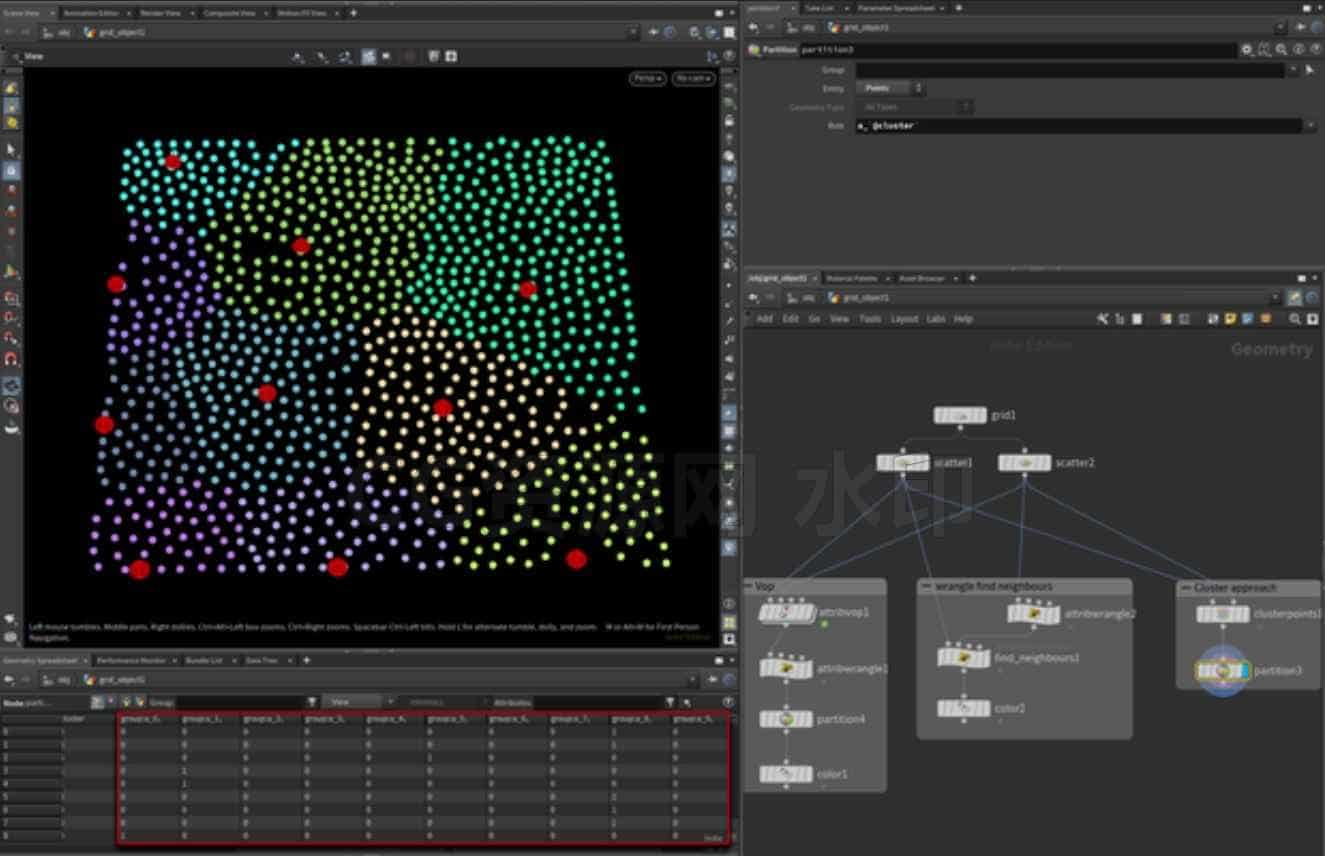Collapse the Vop network box
Image resolution: width=1325 pixels, height=856 pixels.
tap(750, 586)
